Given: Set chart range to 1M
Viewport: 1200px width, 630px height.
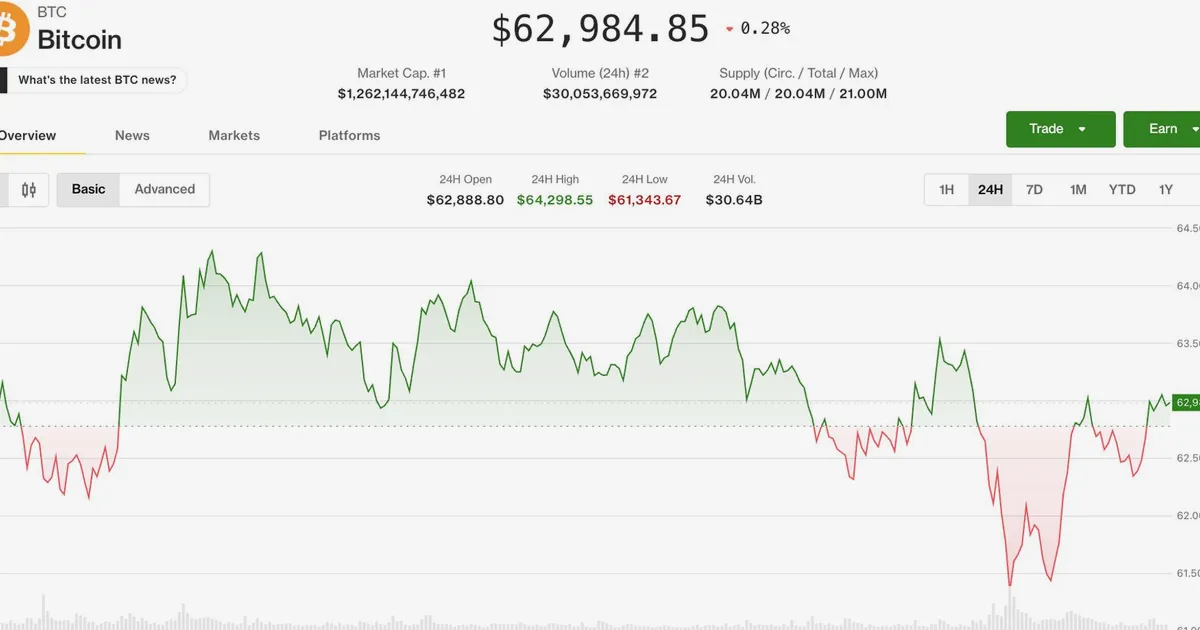Looking at the screenshot, I should click(x=1078, y=189).
